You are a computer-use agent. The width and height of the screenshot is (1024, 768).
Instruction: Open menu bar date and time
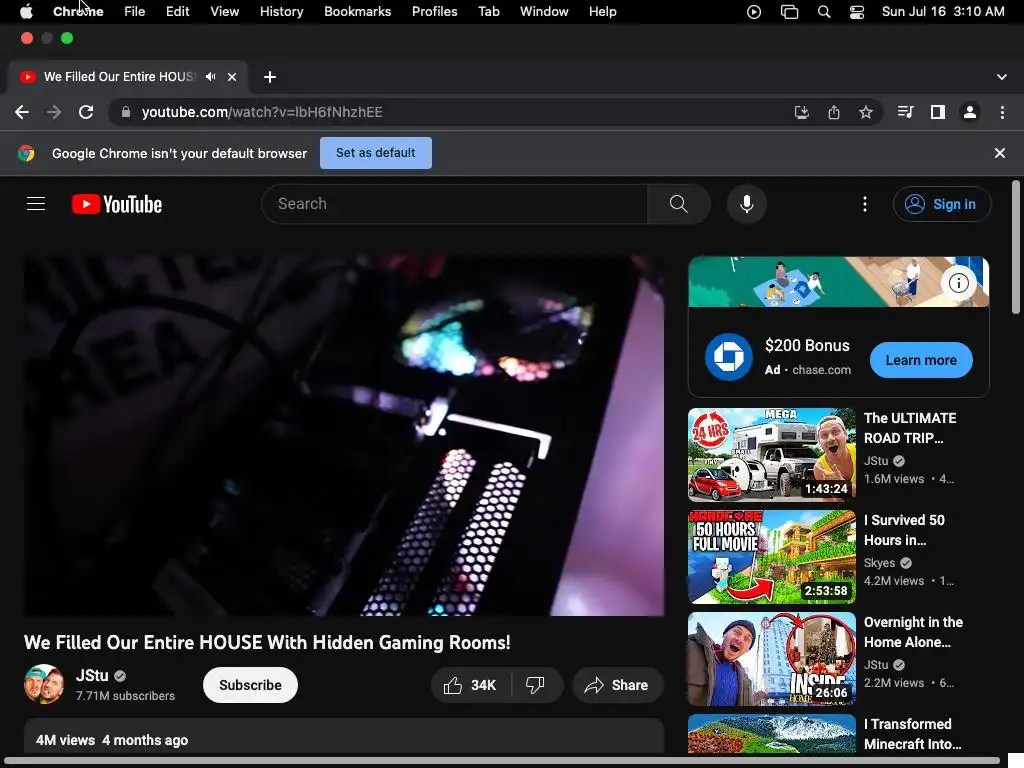click(x=943, y=12)
